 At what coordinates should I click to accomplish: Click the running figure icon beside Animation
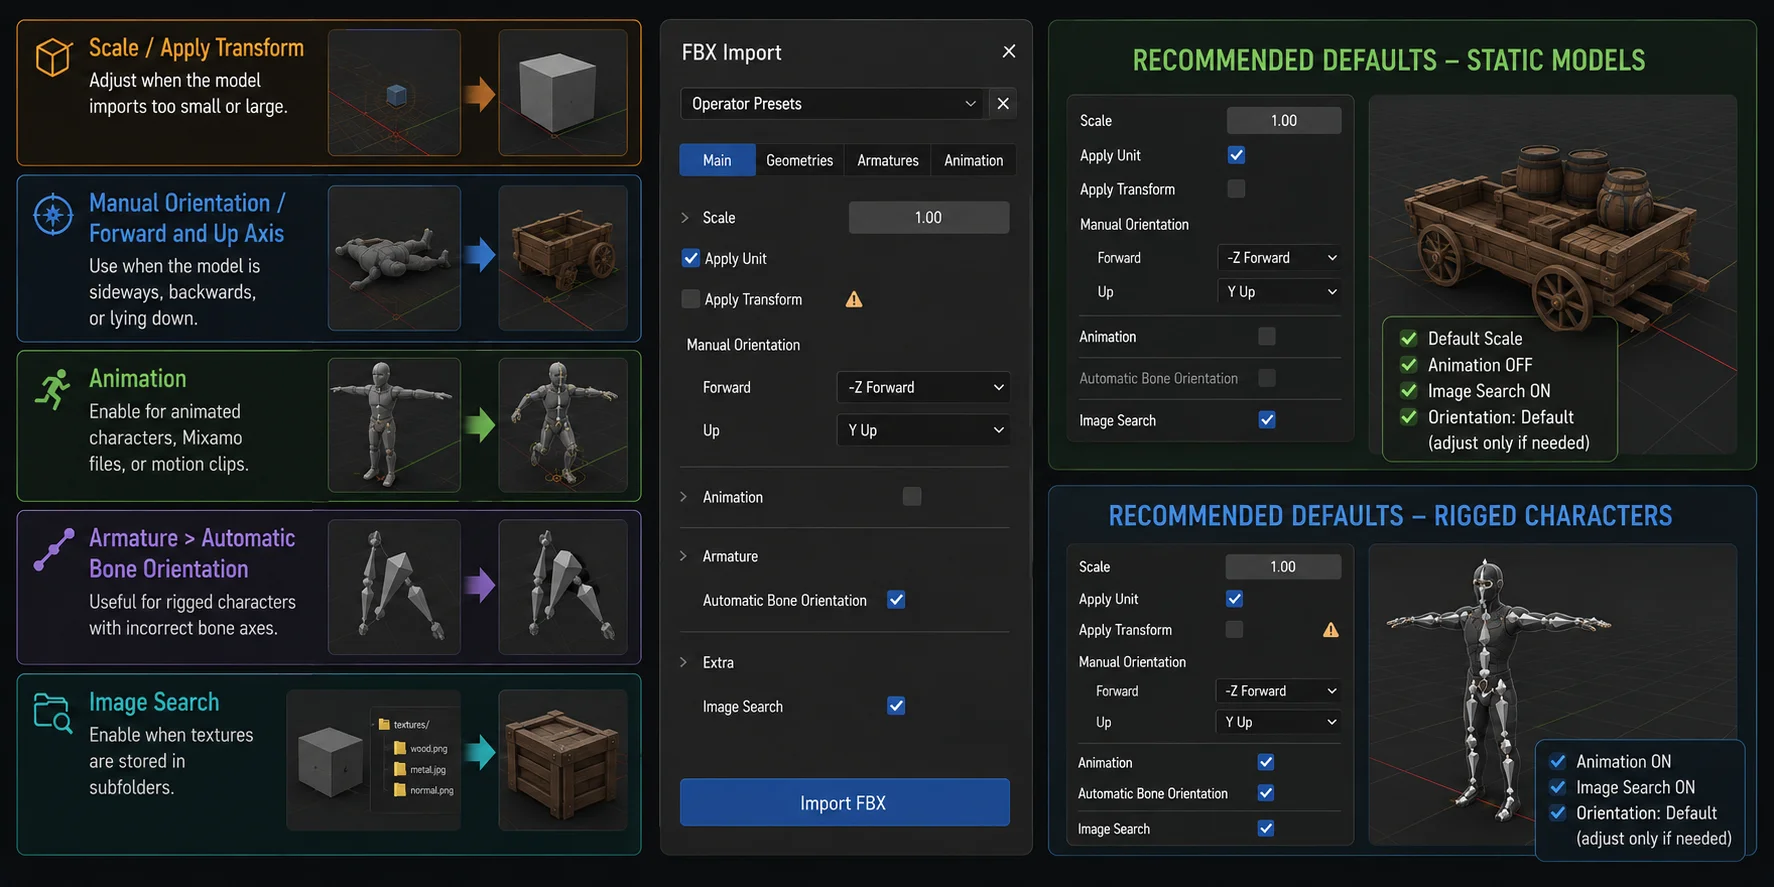(x=53, y=389)
